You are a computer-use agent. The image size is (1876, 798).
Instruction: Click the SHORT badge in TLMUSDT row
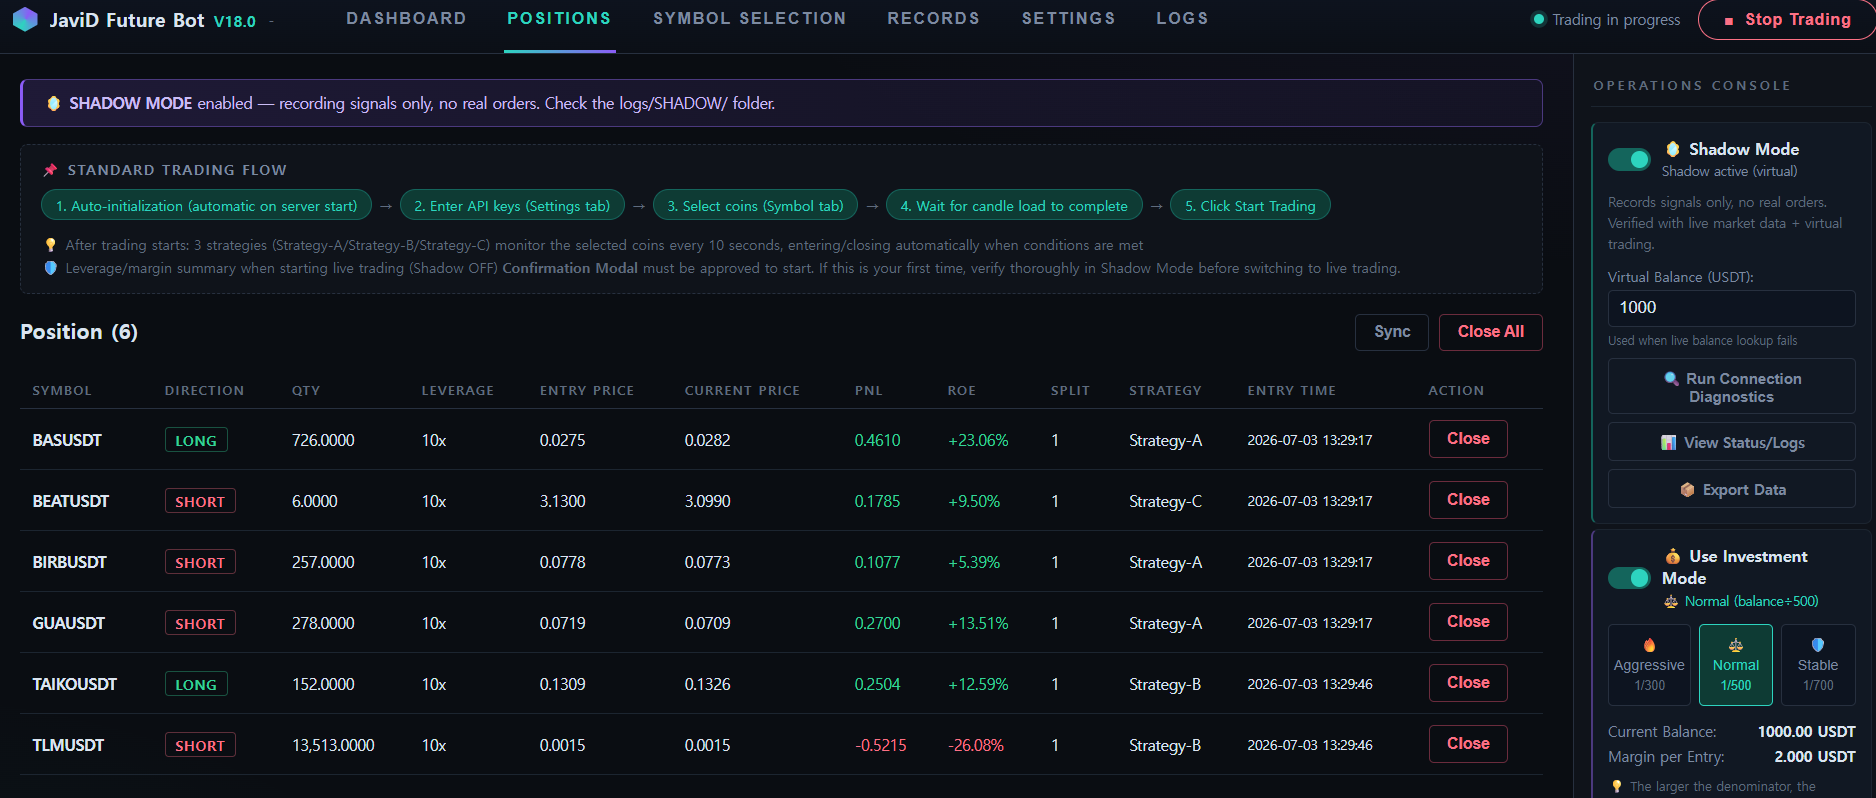[200, 745]
